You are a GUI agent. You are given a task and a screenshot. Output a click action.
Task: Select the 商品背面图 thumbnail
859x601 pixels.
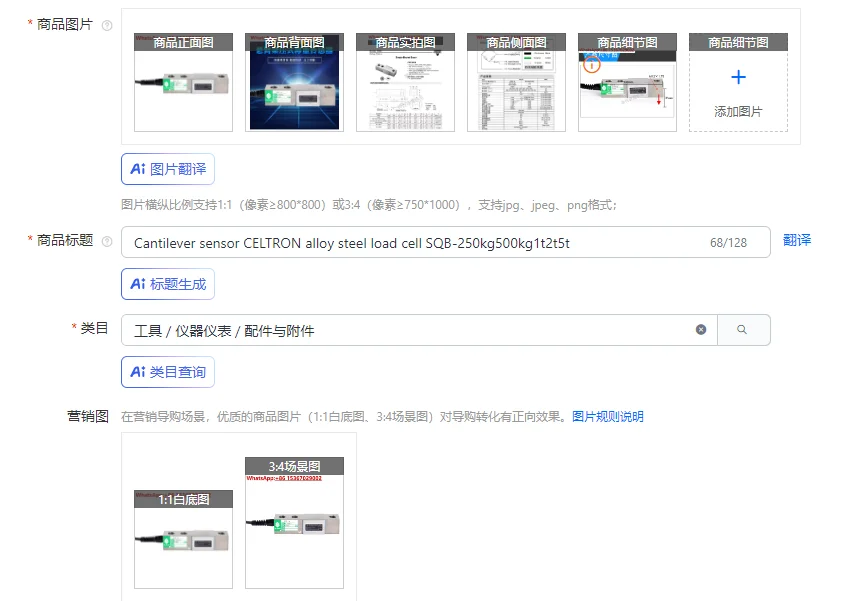tap(294, 82)
